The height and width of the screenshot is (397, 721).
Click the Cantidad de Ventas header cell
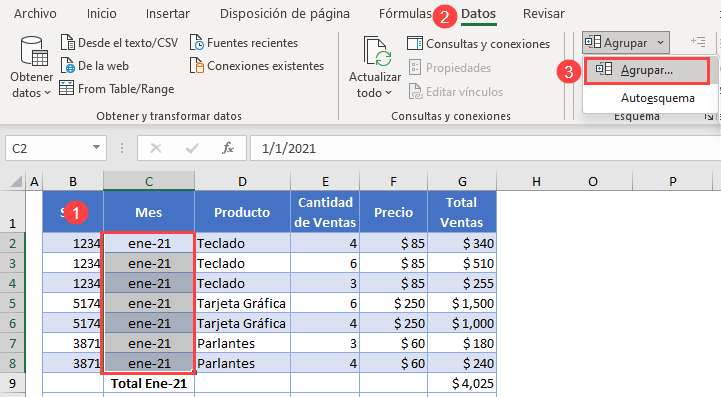coord(325,212)
